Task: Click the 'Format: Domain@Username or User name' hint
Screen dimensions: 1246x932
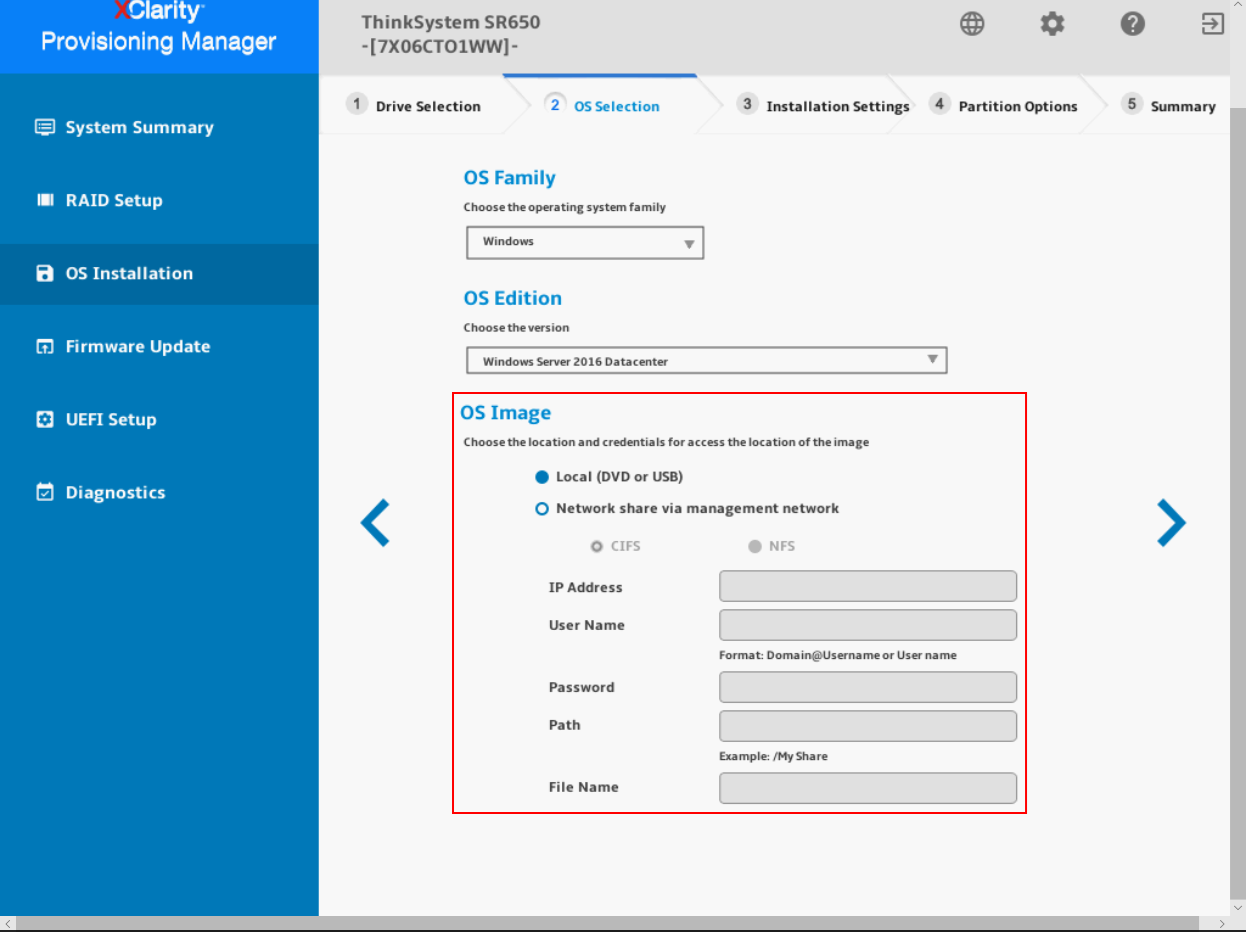Action: (x=838, y=655)
